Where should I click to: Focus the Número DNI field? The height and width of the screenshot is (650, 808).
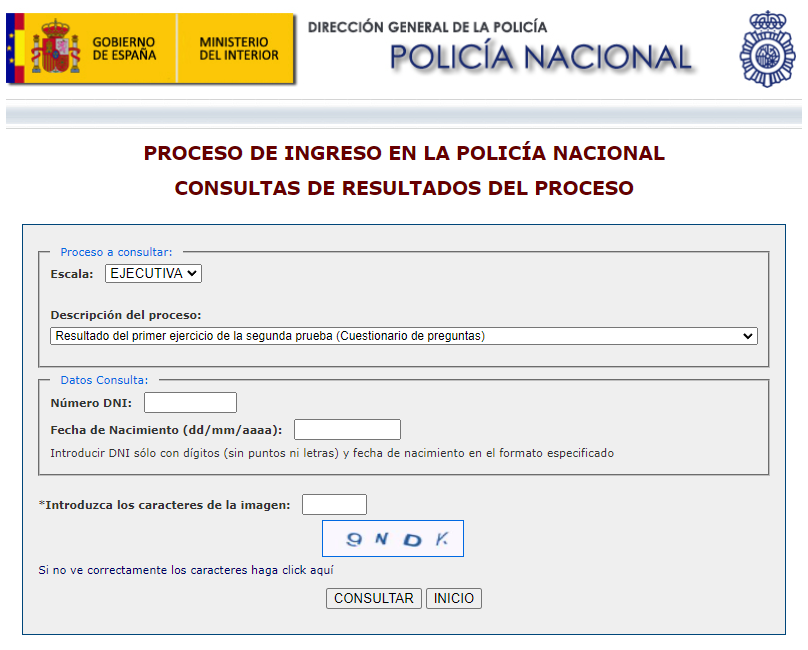click(190, 402)
